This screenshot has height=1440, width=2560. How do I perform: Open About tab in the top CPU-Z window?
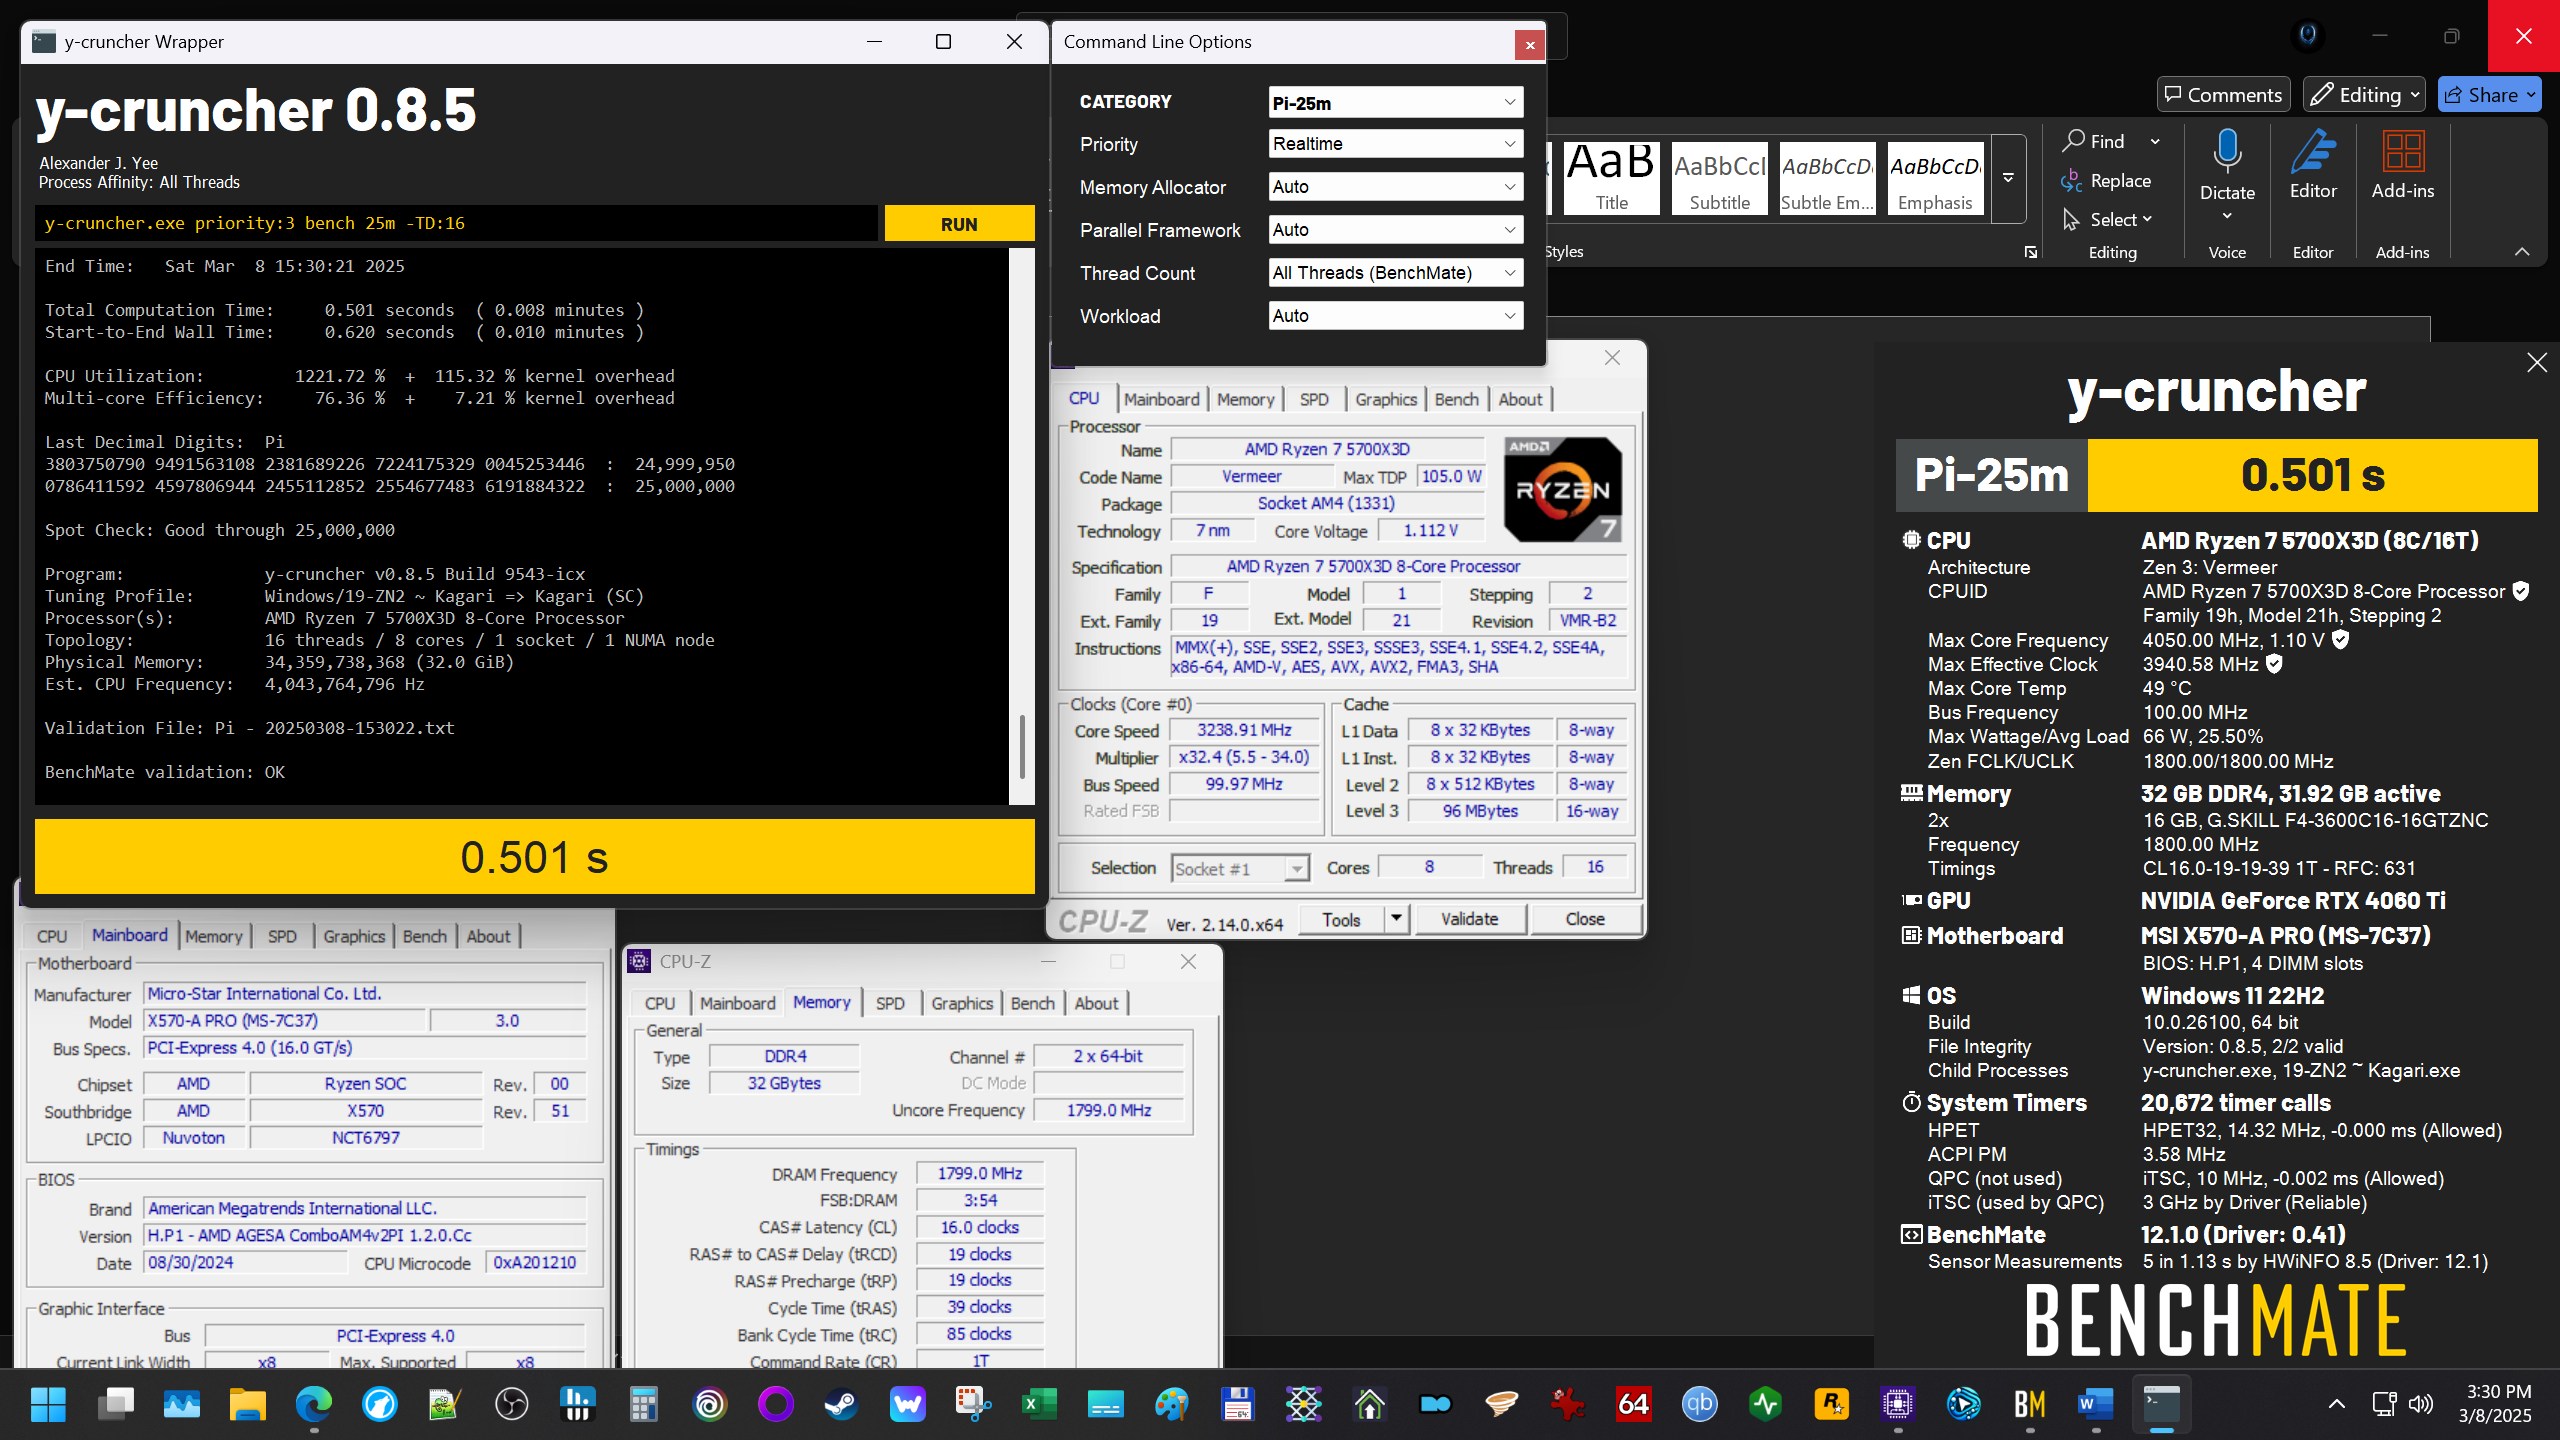pyautogui.click(x=1520, y=399)
